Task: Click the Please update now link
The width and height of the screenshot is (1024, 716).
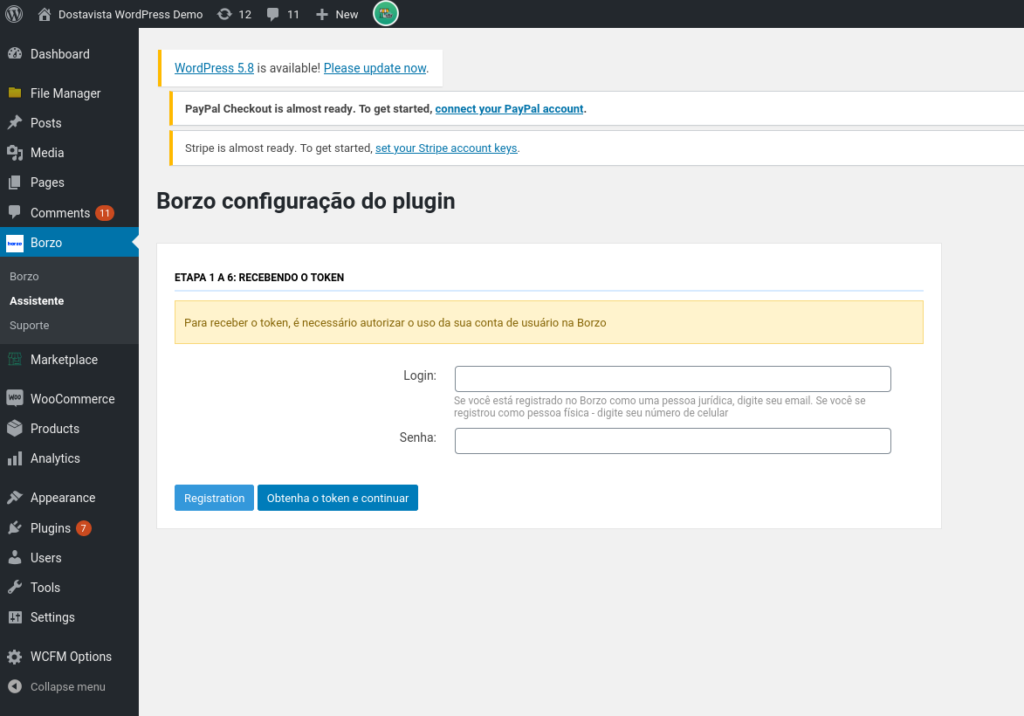Action: click(374, 67)
